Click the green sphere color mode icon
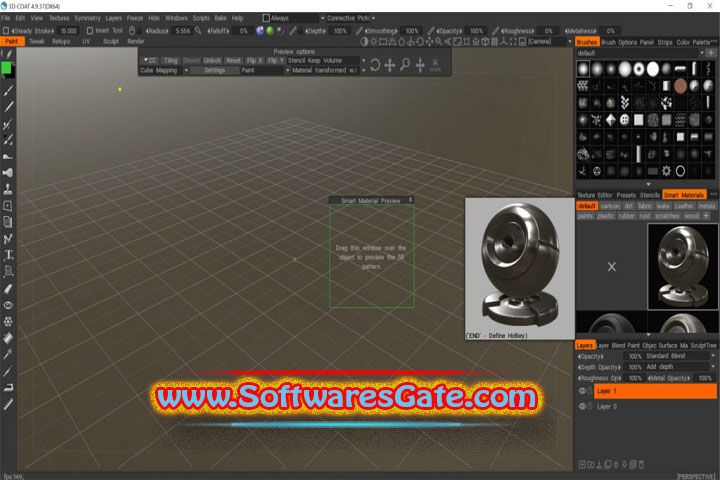 270,31
